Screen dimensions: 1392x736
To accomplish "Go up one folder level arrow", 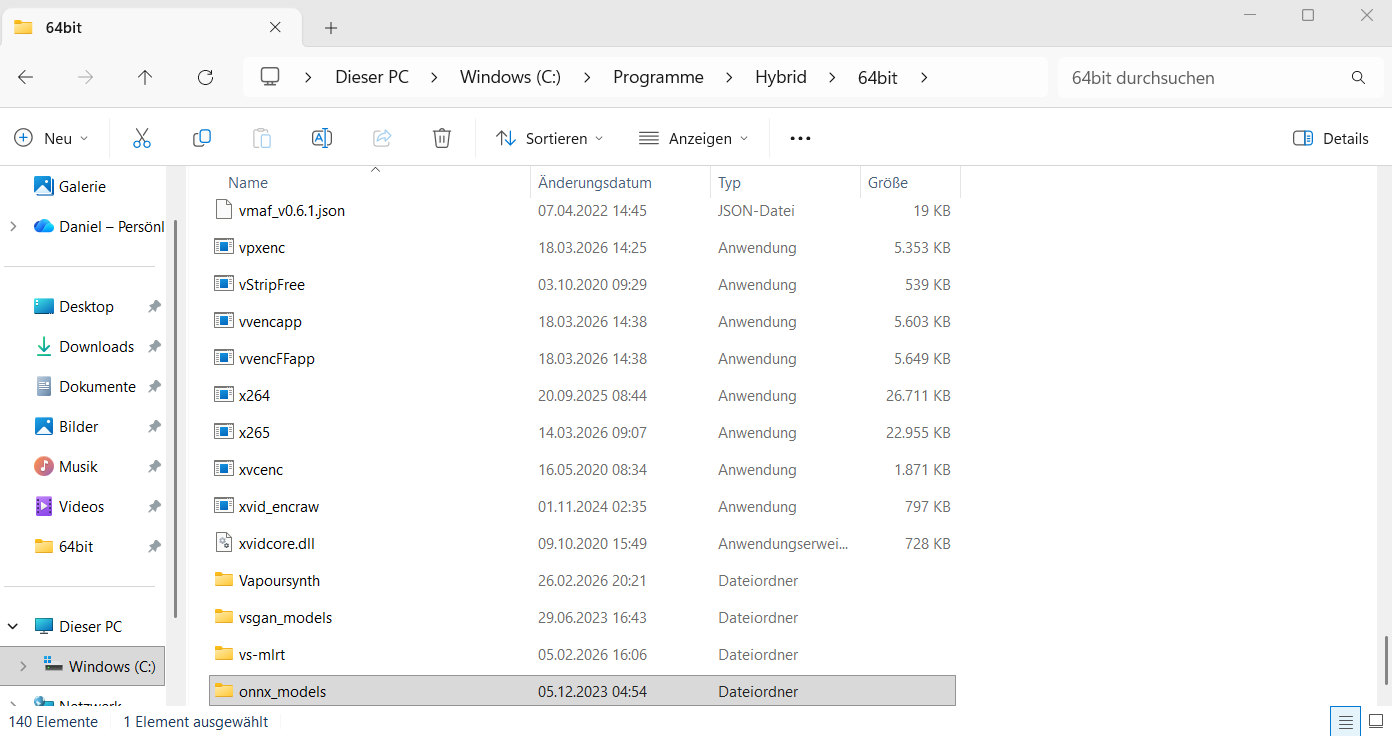I will click(145, 77).
